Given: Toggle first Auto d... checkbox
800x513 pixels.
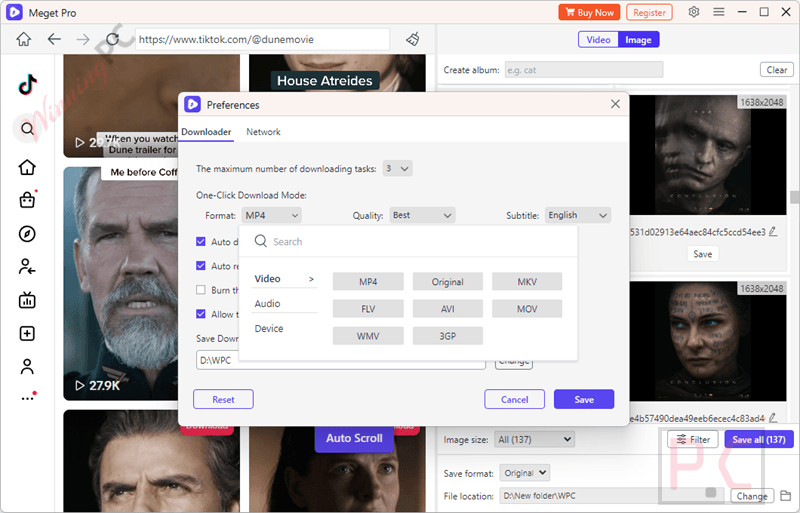Looking at the screenshot, I should 201,241.
